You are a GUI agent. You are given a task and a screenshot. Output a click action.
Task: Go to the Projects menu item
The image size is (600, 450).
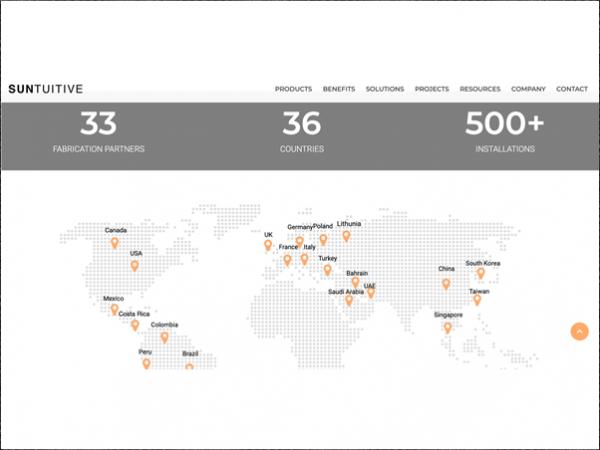pyautogui.click(x=432, y=89)
